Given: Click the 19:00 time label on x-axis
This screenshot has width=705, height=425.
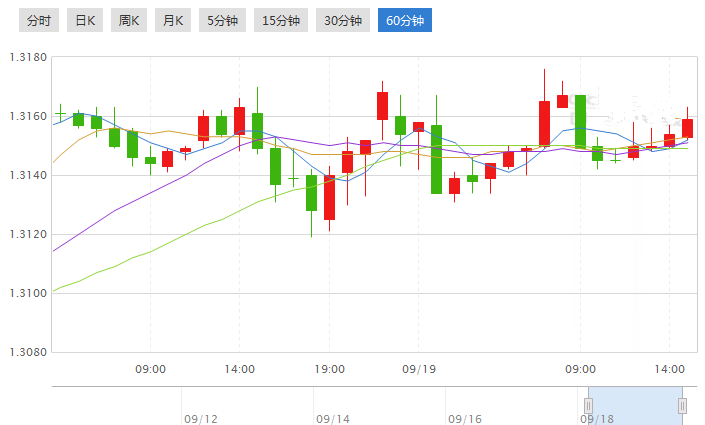Looking at the screenshot, I should click(329, 369).
